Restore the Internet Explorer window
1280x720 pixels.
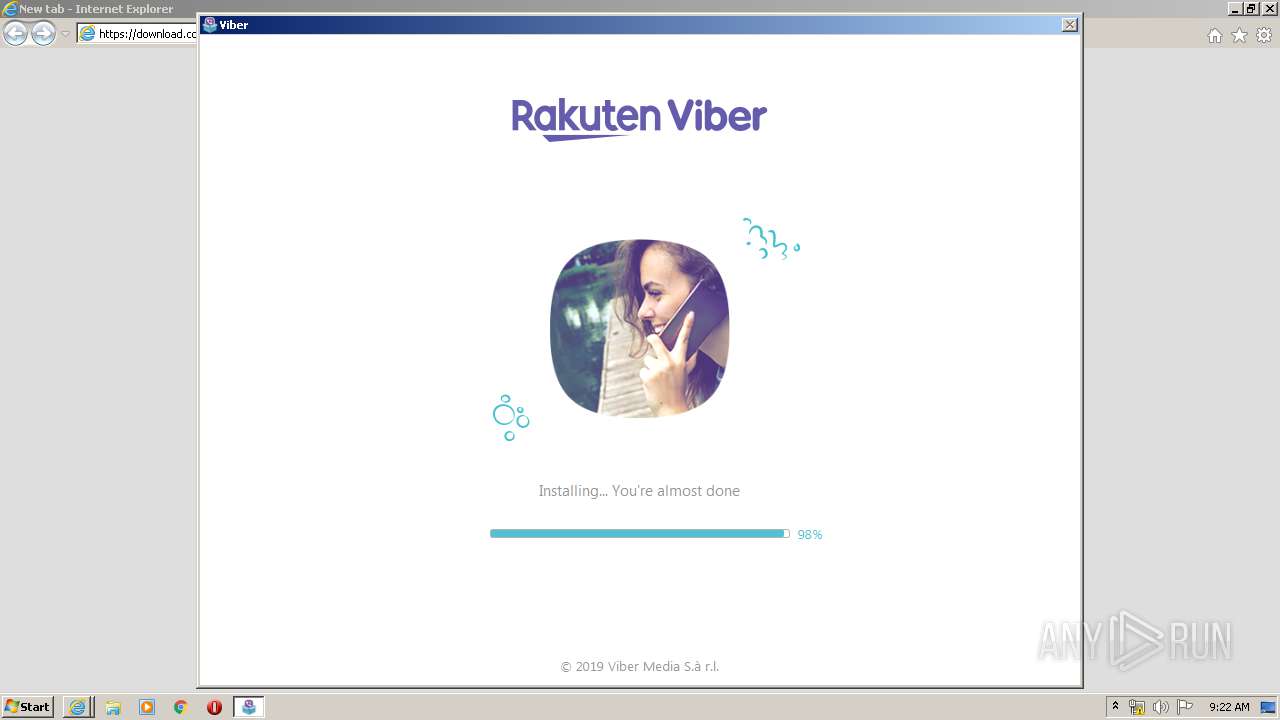click(1250, 9)
